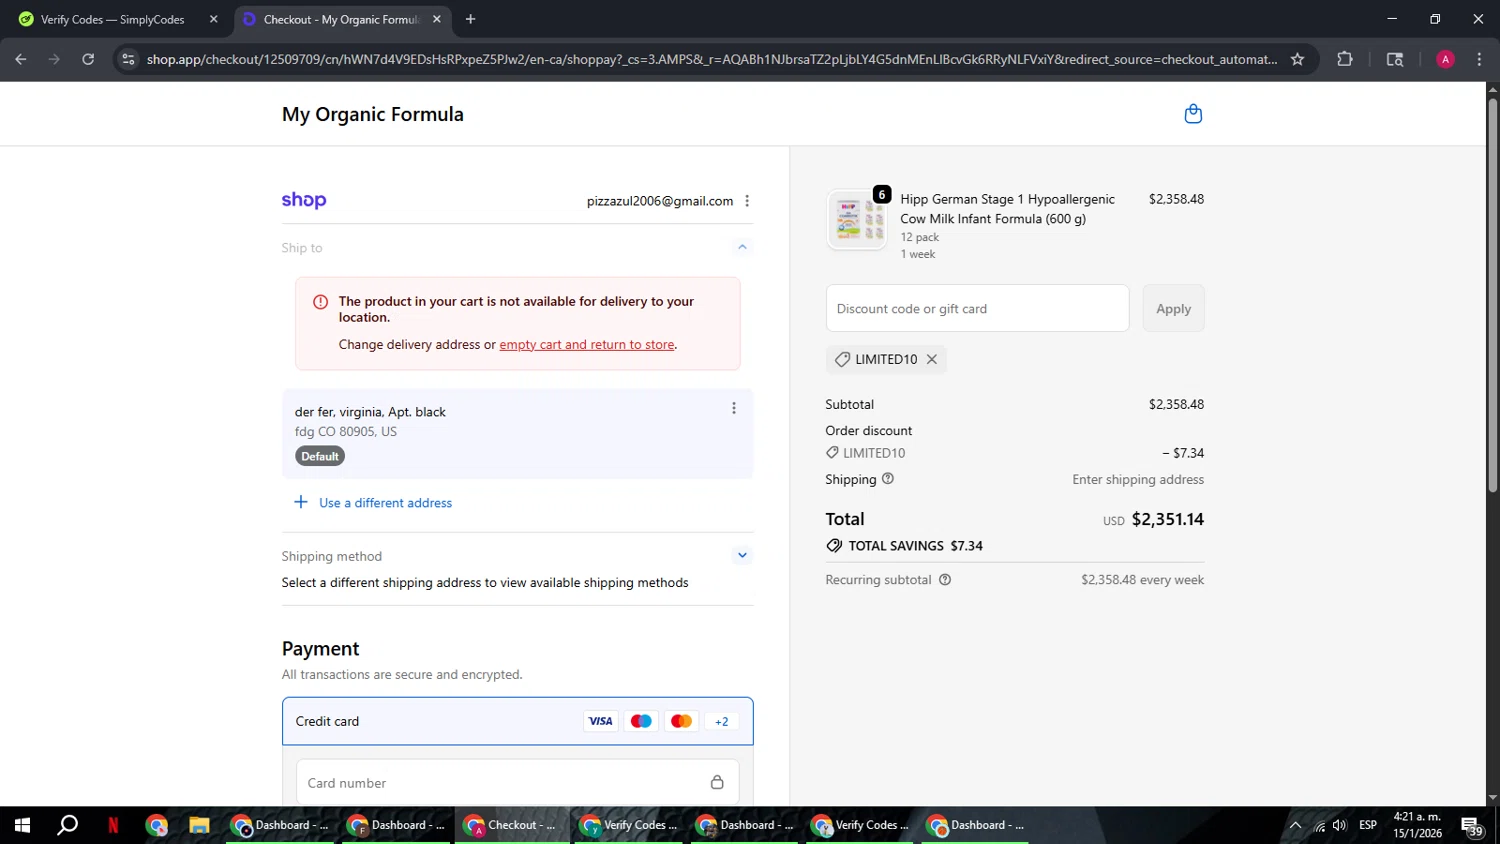This screenshot has width=1500, height=844.
Task: Remove the LIMITED10 discount code
Action: (932, 359)
